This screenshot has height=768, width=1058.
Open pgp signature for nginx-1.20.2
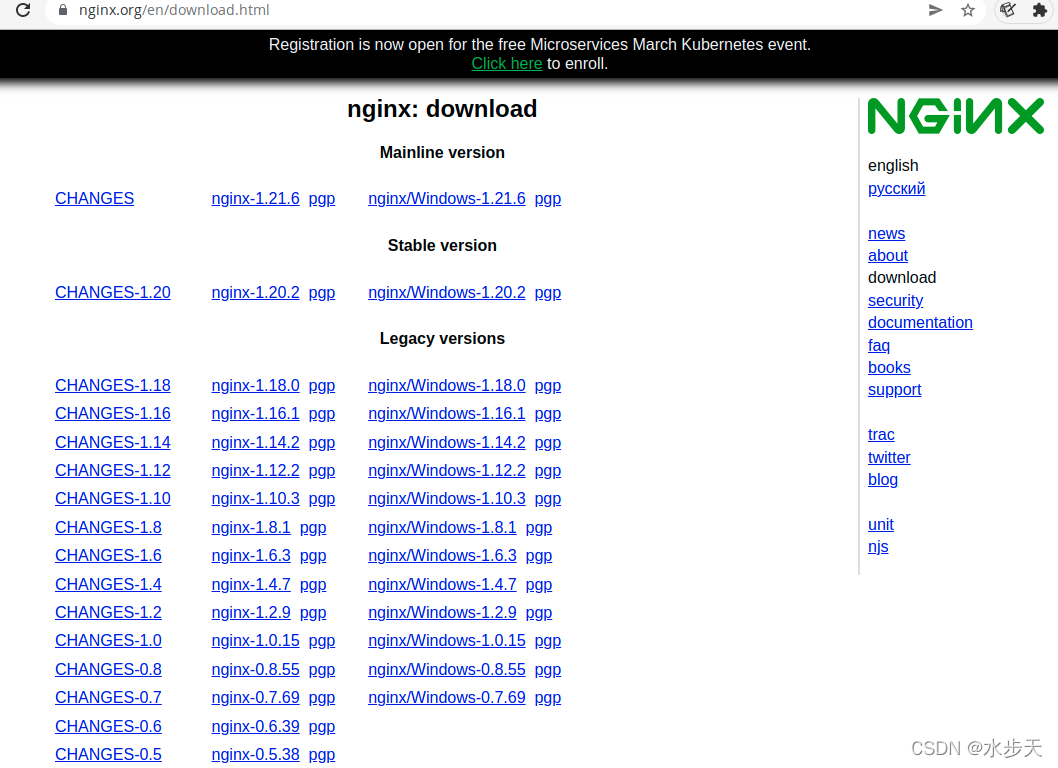click(322, 293)
